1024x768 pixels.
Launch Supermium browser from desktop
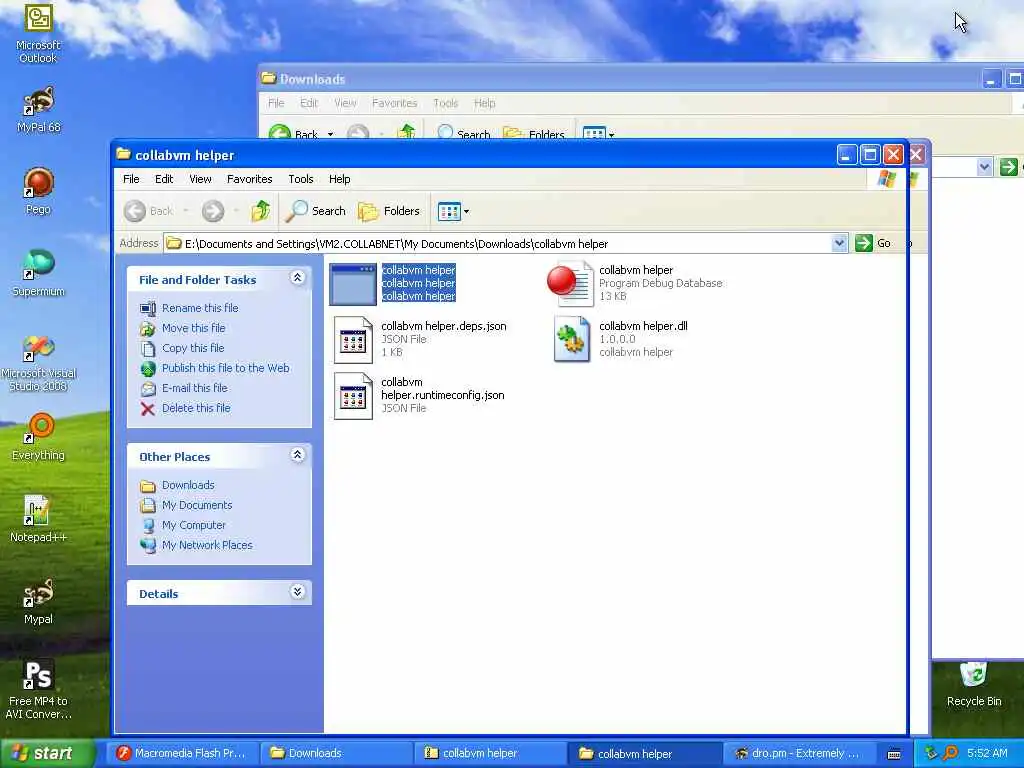coord(38,273)
